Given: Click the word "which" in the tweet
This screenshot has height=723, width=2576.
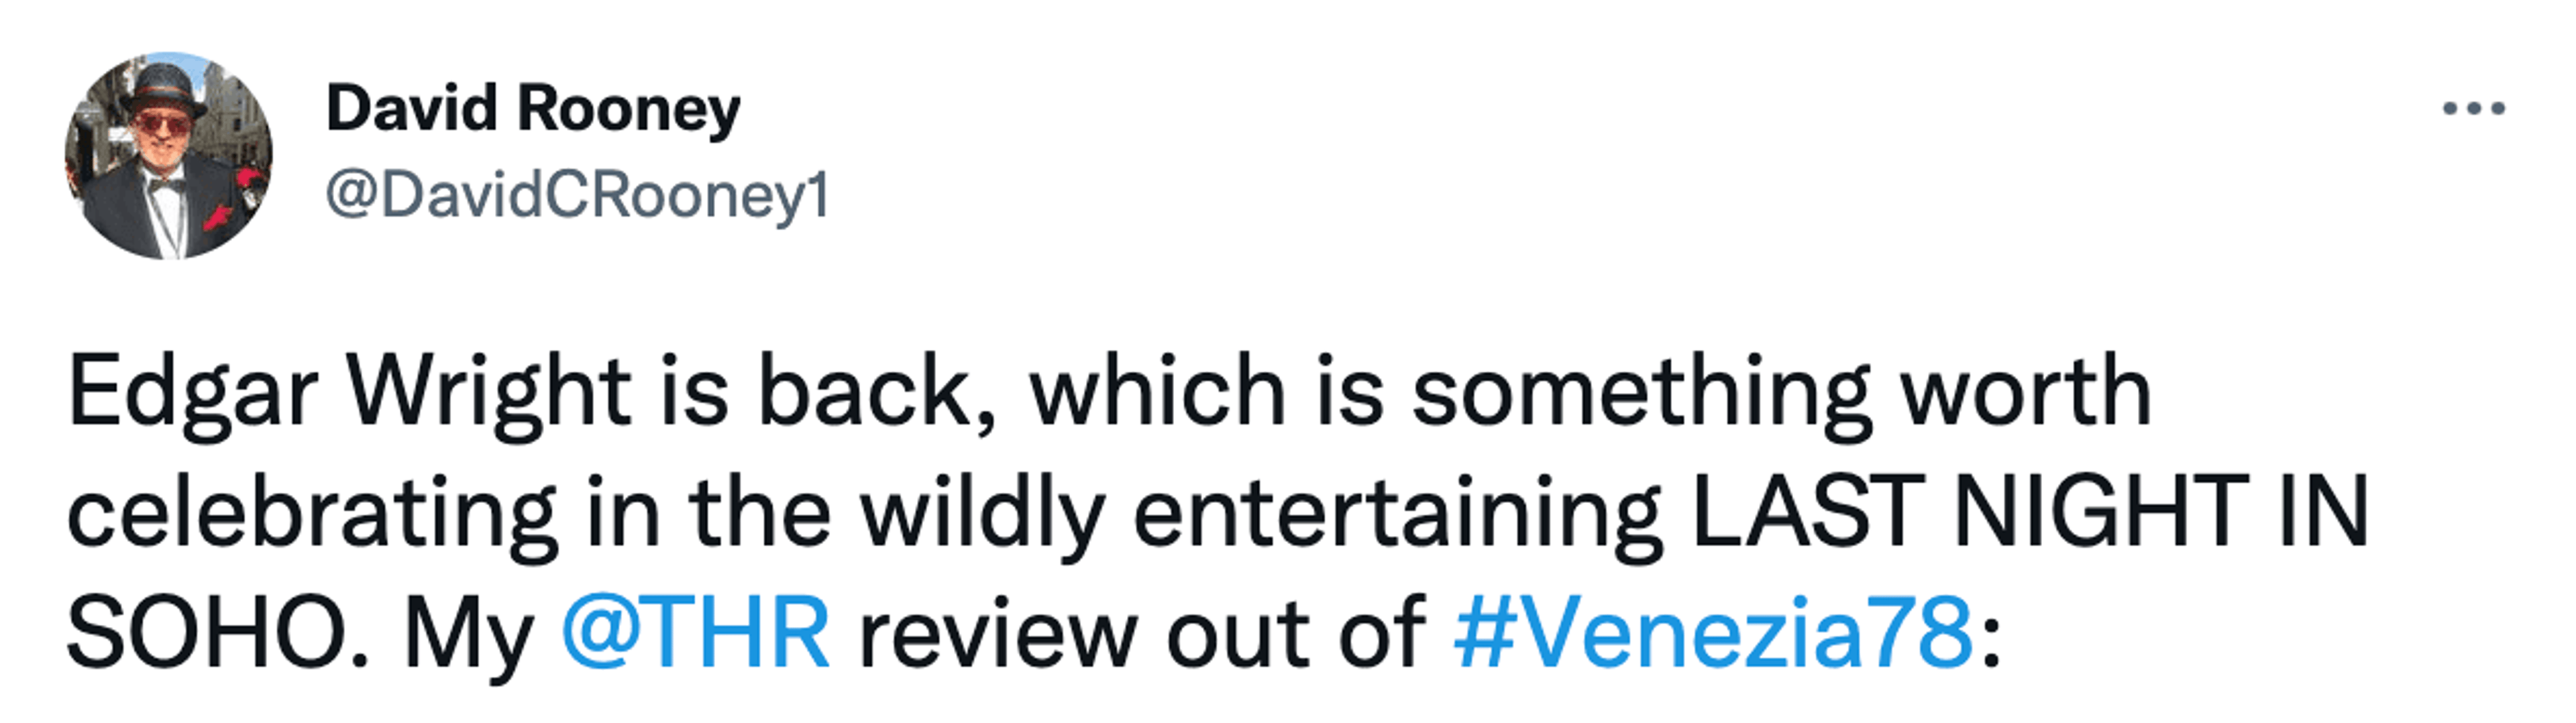Looking at the screenshot, I should (1157, 392).
